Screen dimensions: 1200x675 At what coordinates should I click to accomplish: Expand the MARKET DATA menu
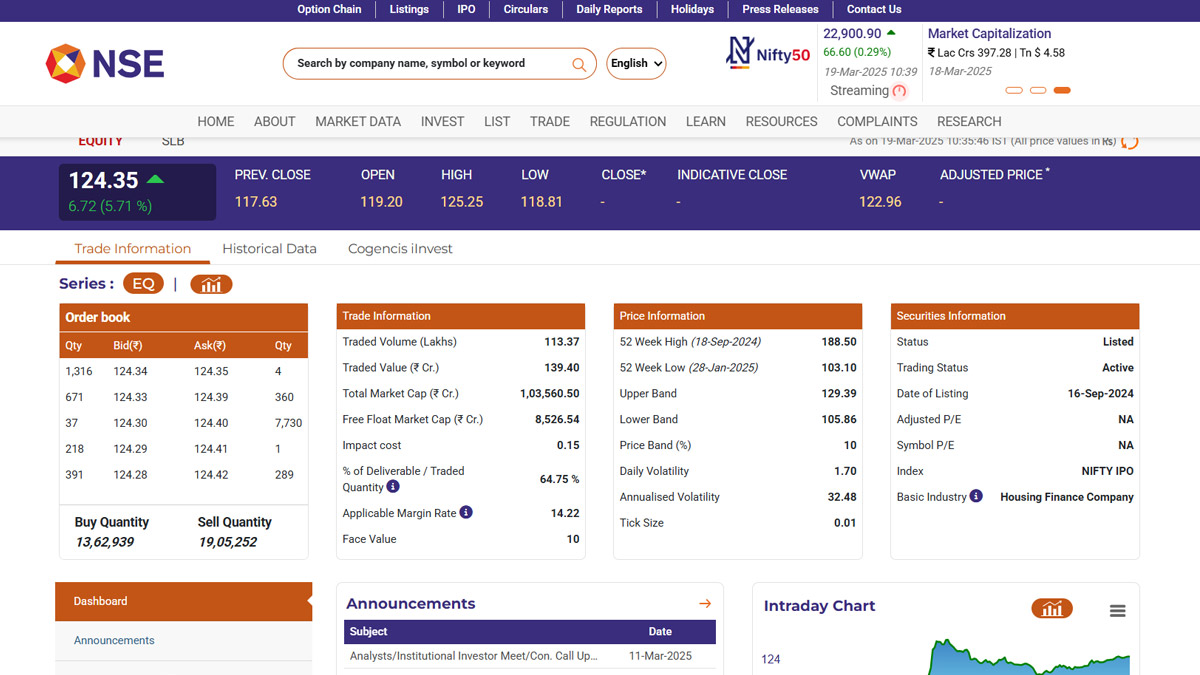click(x=358, y=121)
